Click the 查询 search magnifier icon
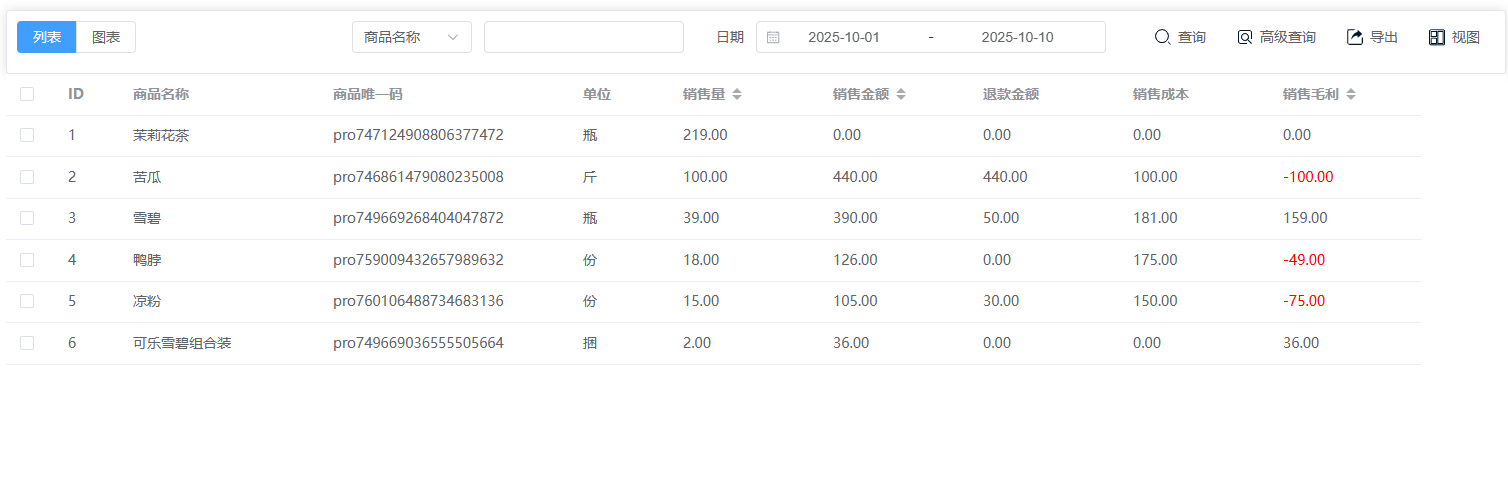1508x481 pixels. click(x=1162, y=37)
